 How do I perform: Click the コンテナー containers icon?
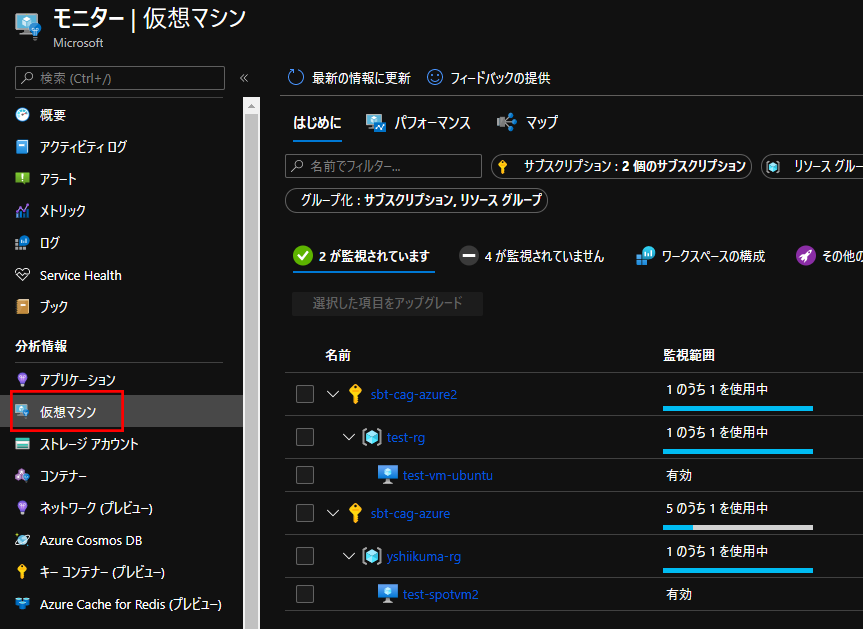tap(23, 475)
